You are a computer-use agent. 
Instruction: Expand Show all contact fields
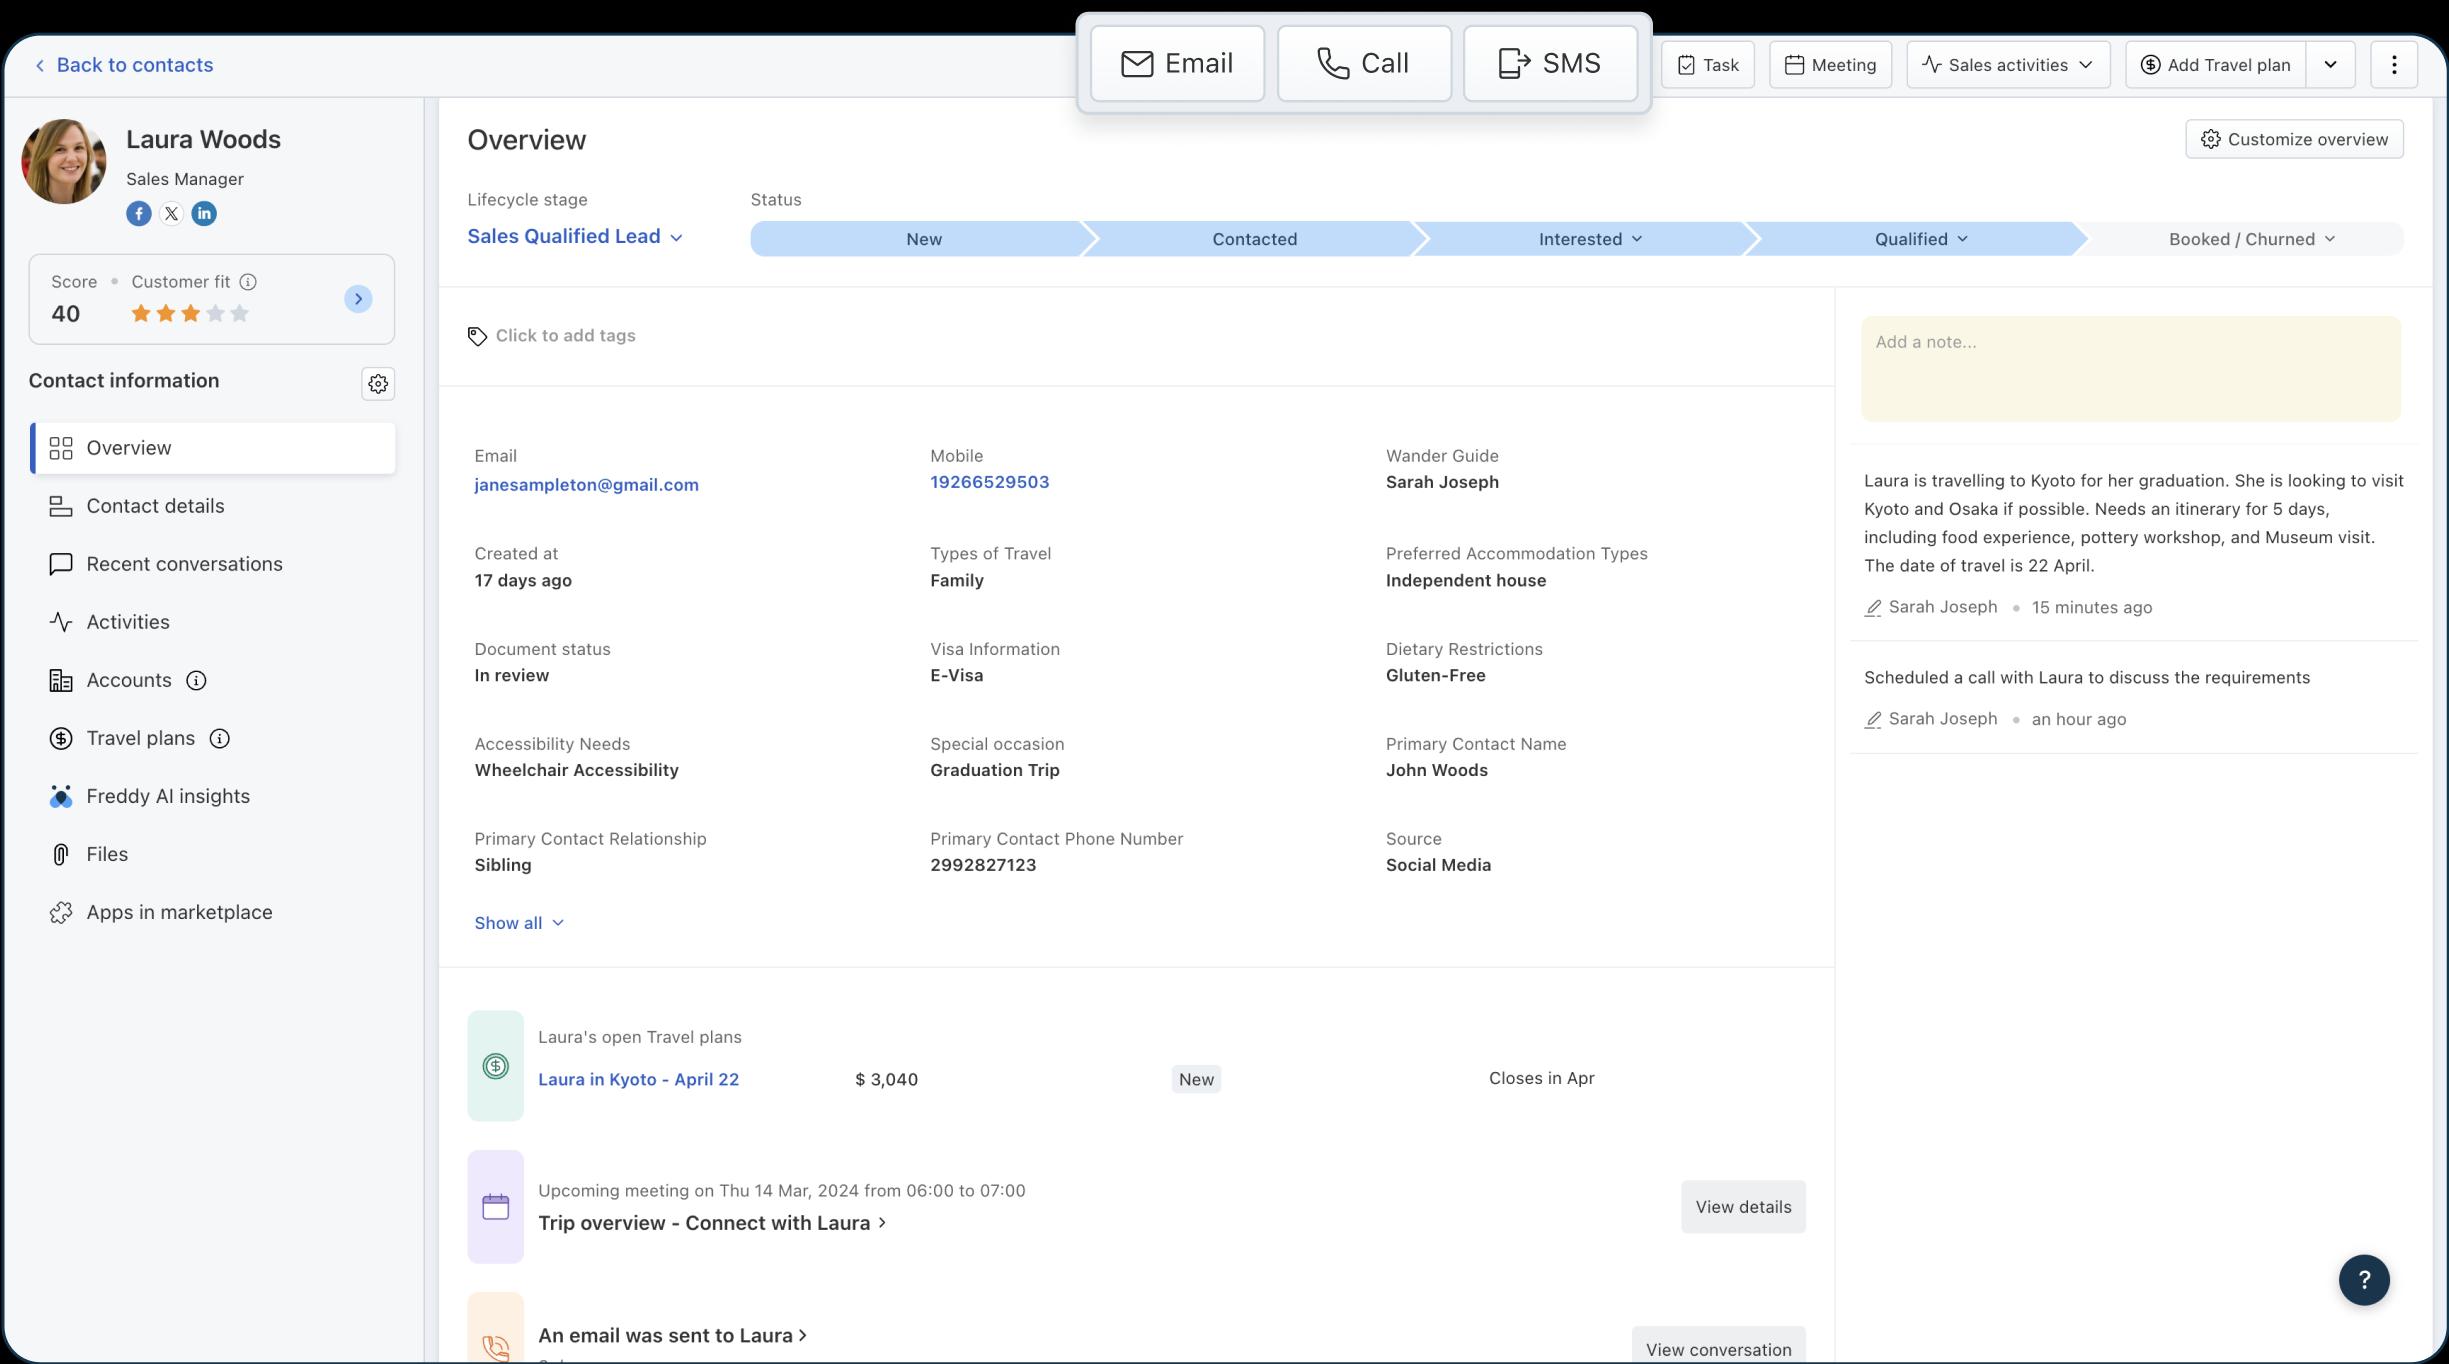(x=519, y=923)
